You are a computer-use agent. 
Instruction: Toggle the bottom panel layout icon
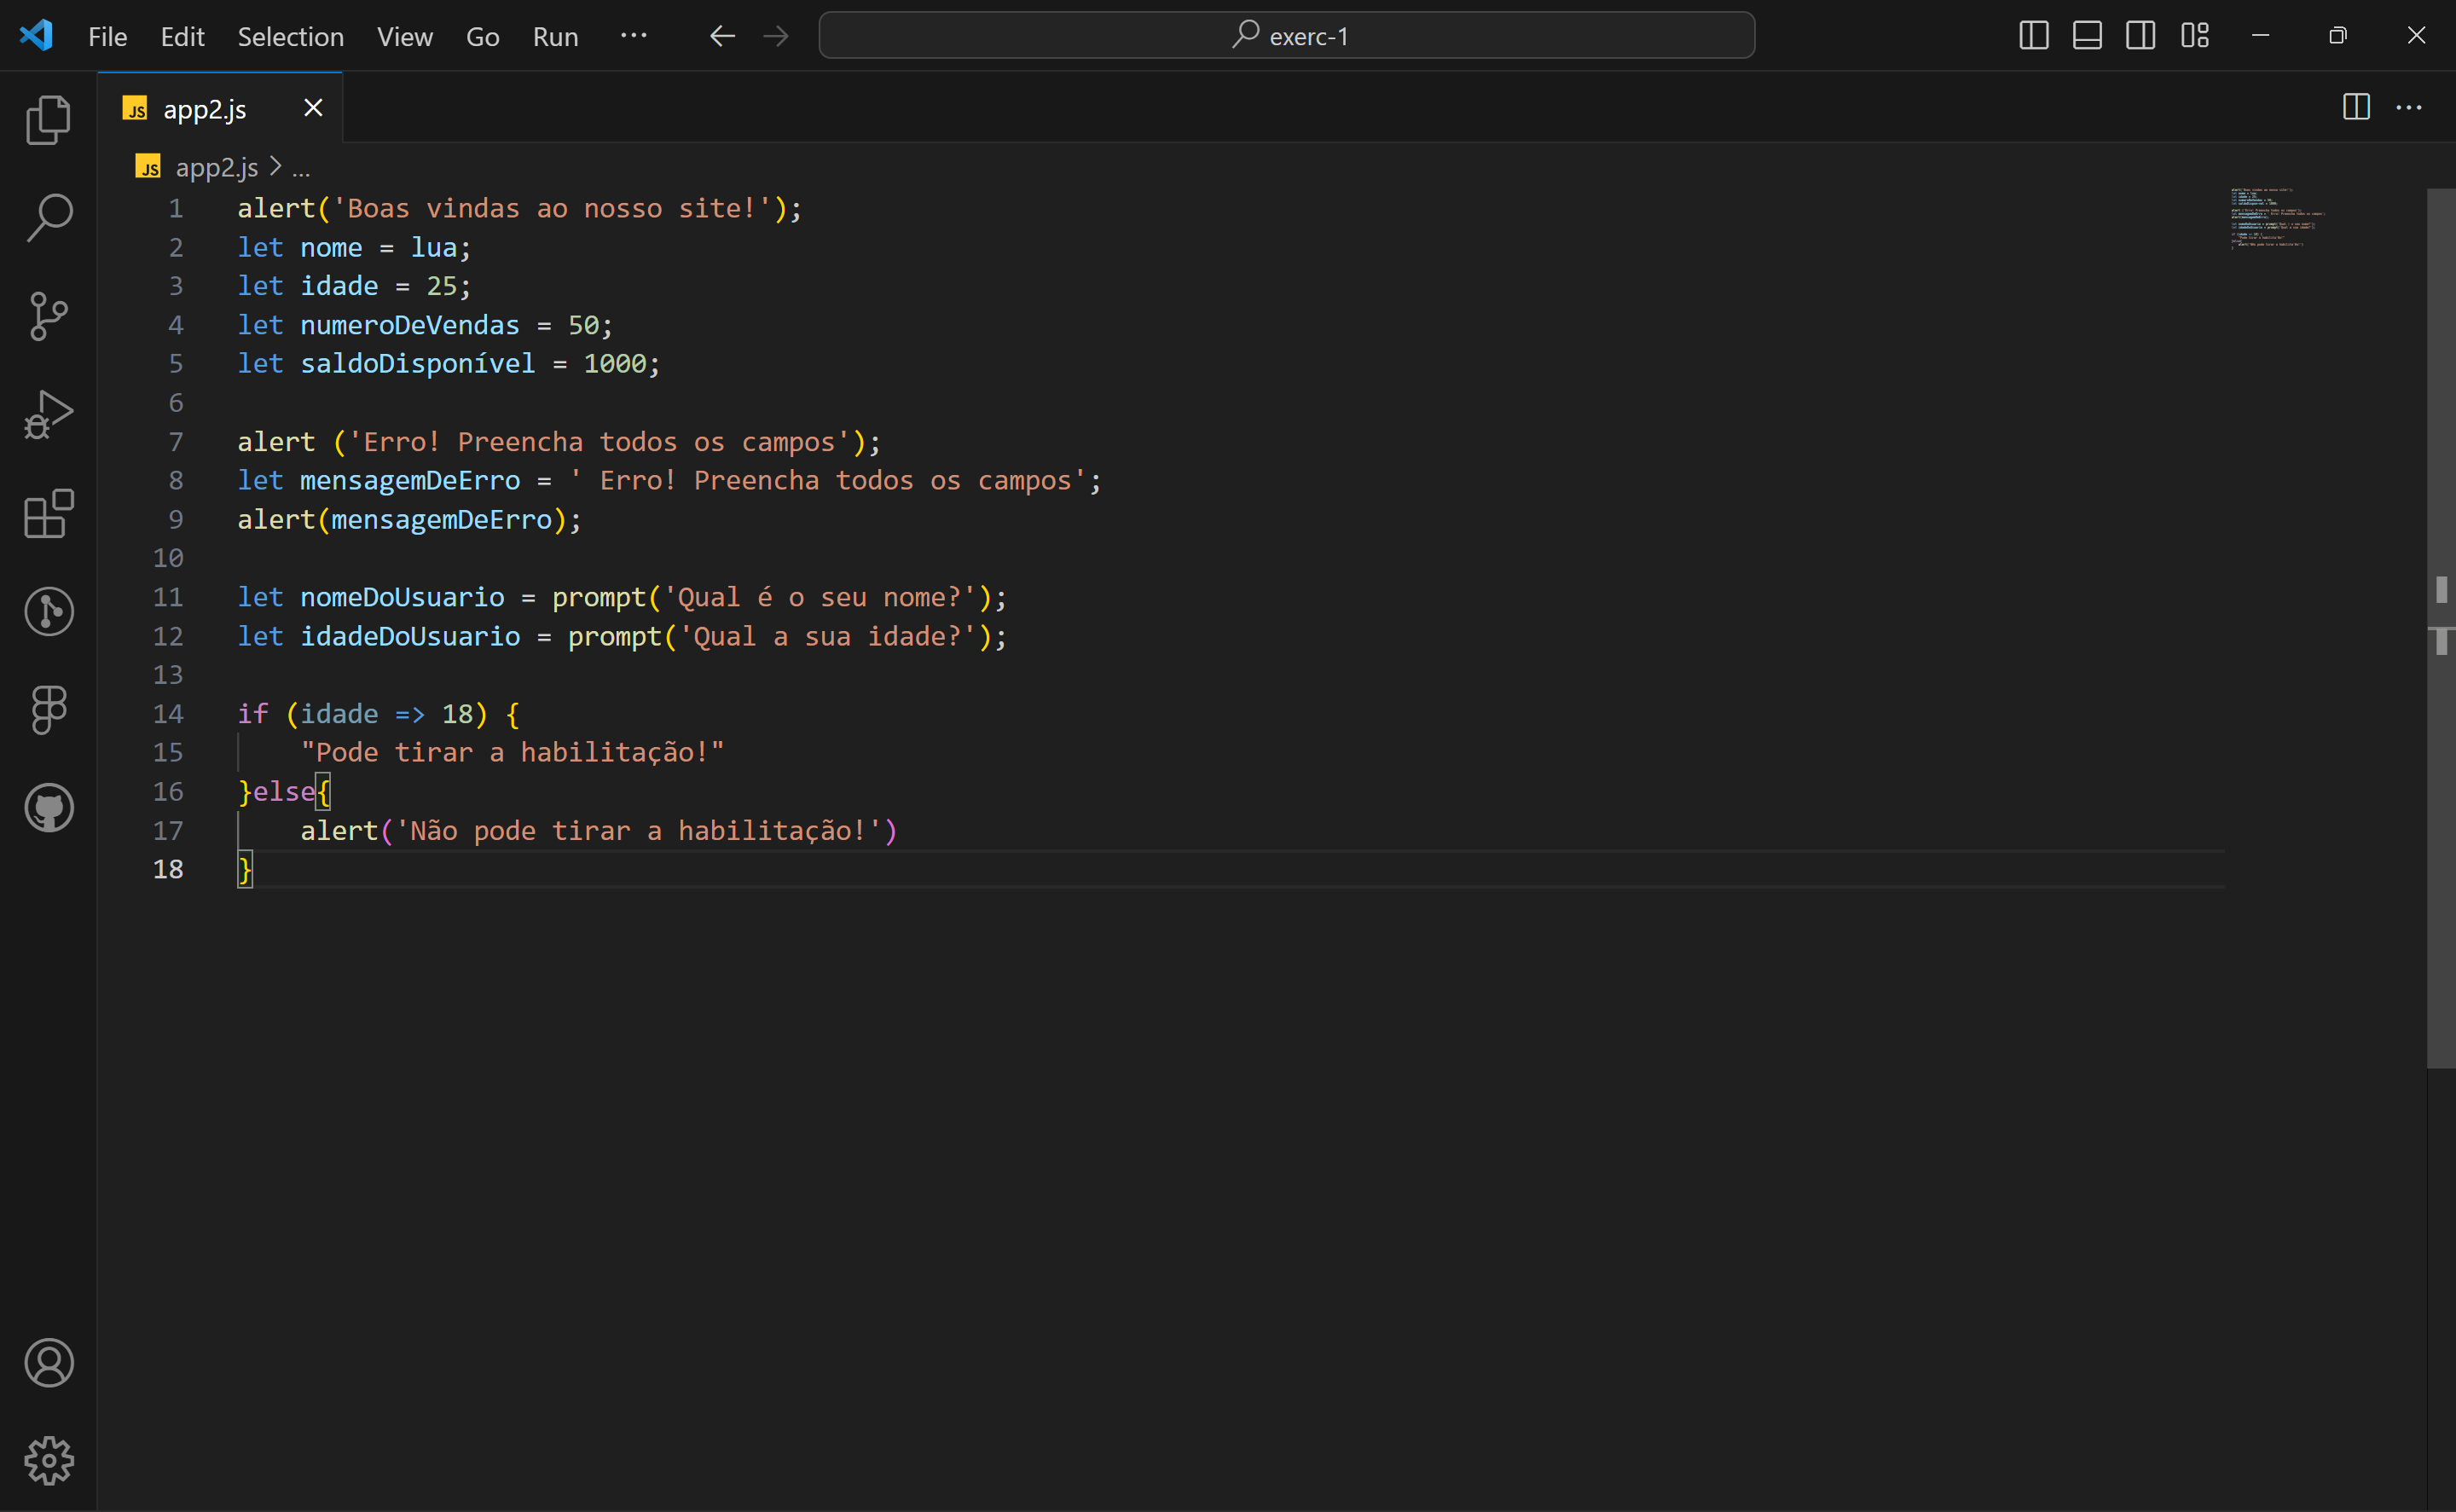[2087, 36]
